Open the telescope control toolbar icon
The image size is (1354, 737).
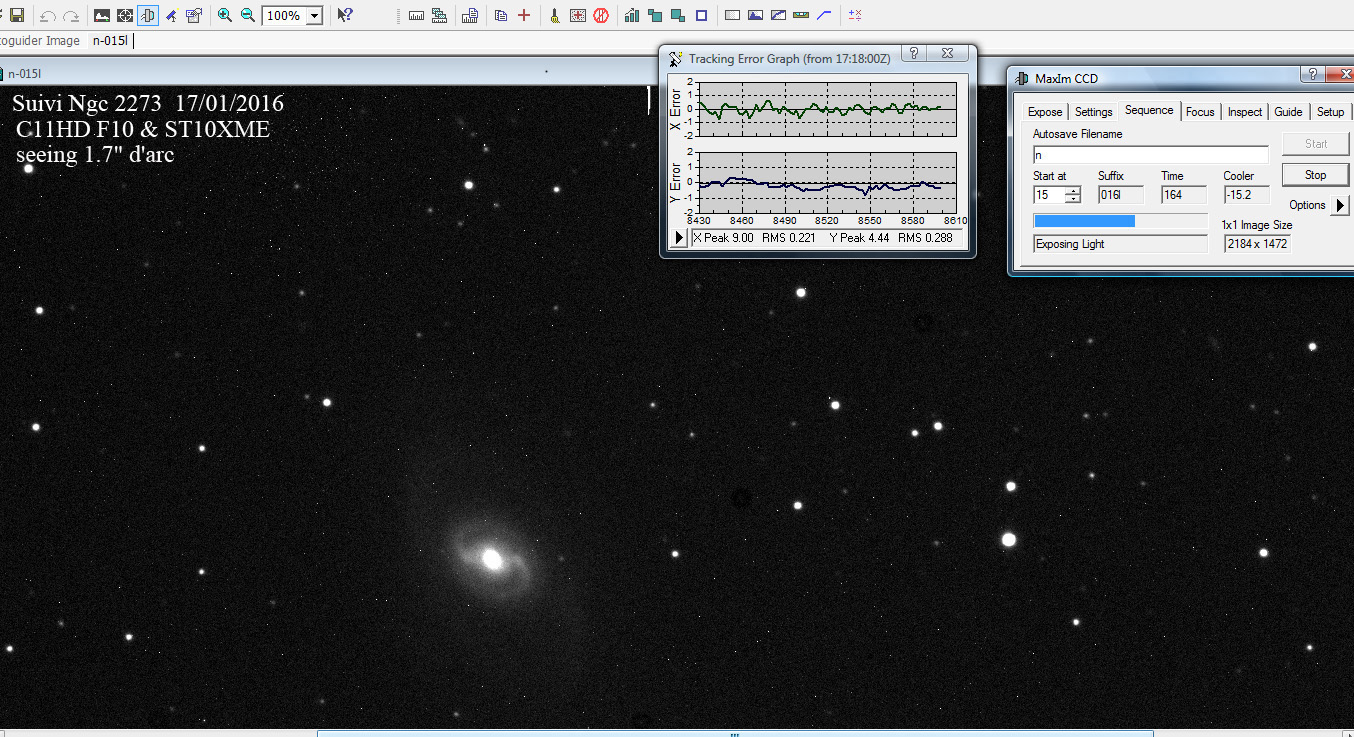click(172, 16)
